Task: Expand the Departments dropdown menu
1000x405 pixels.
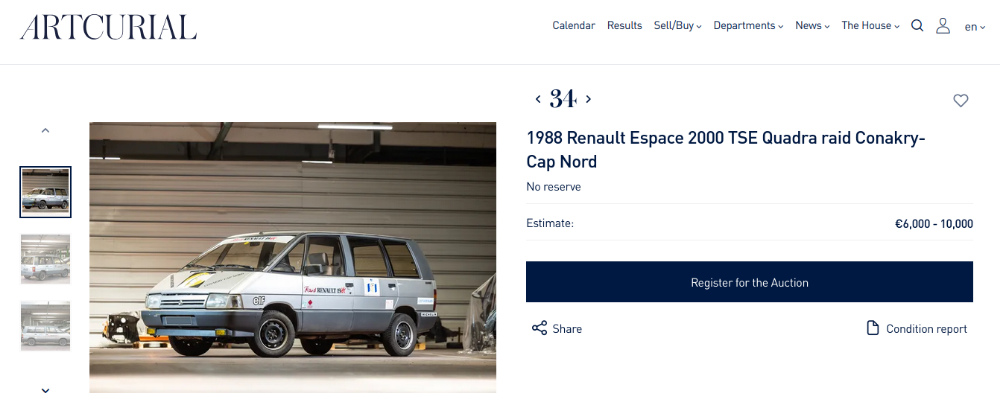Action: tap(748, 26)
